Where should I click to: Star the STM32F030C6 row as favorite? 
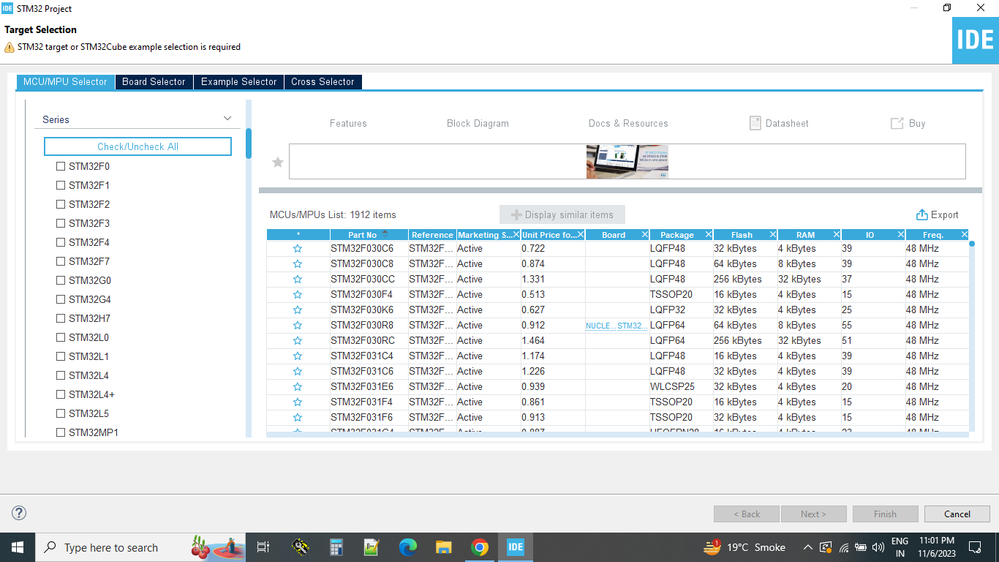pyautogui.click(x=298, y=249)
